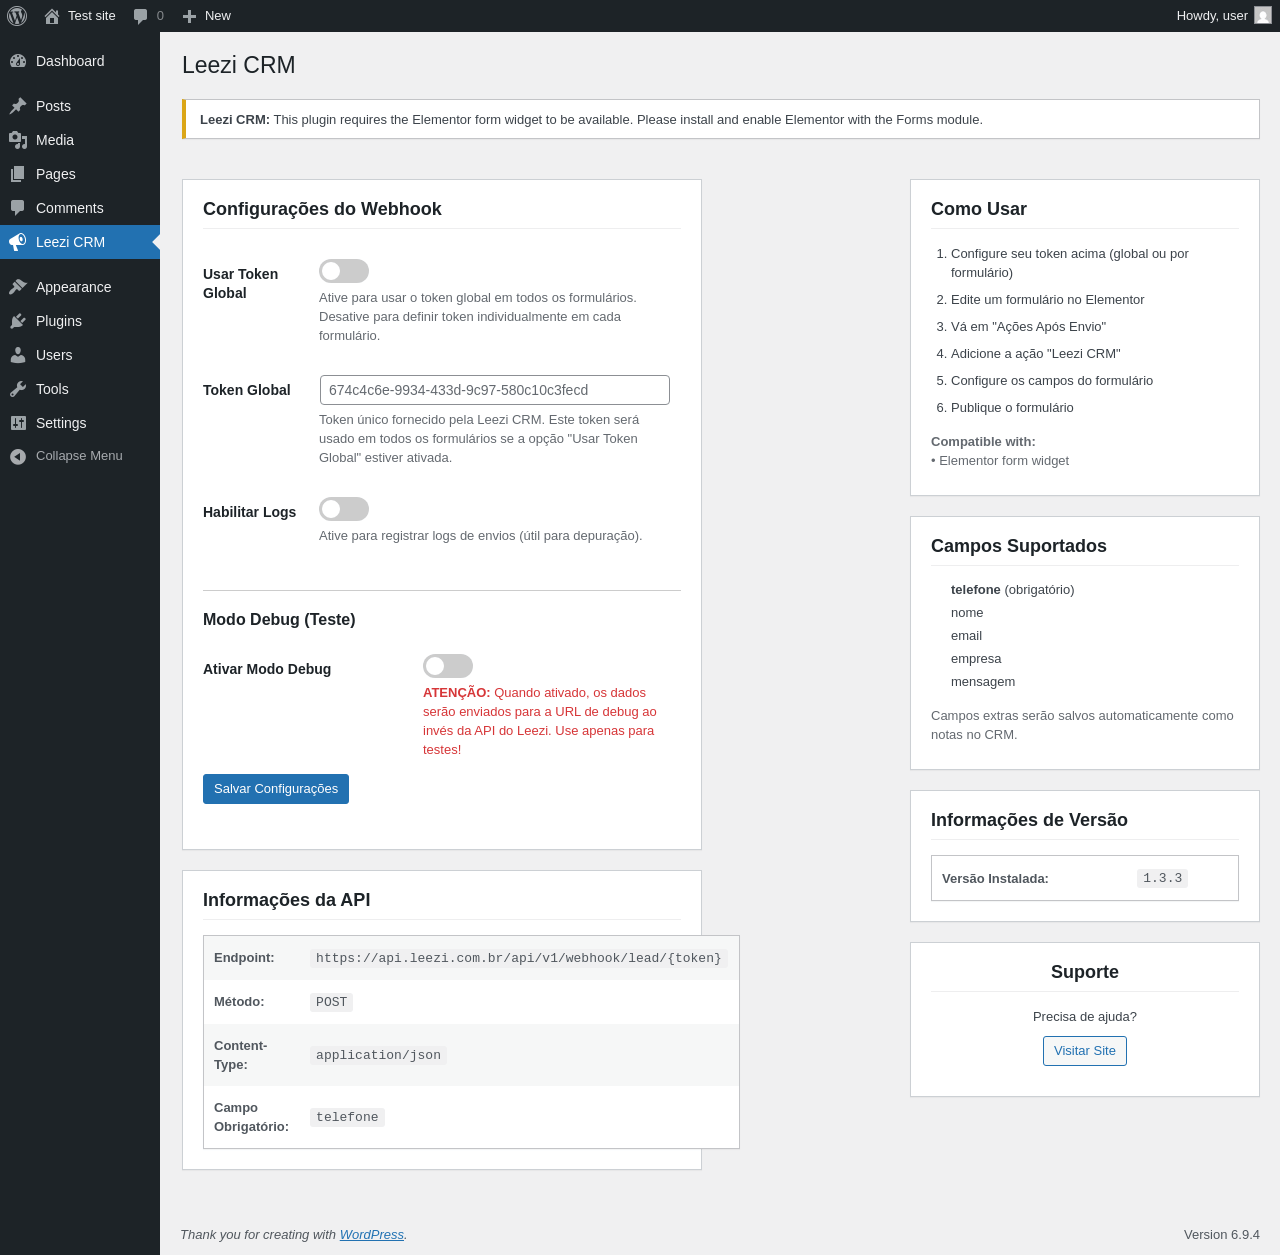Follow the WordPress footer link
The width and height of the screenshot is (1280, 1255).
[x=372, y=1235]
